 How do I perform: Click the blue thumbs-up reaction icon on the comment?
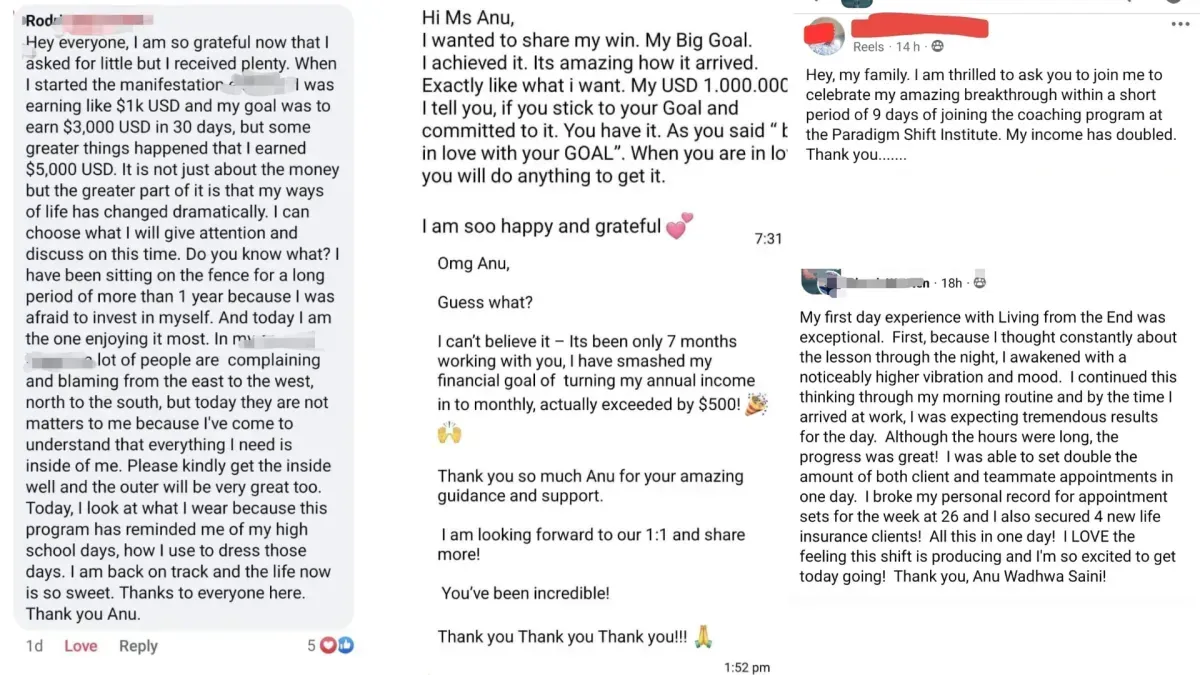click(344, 646)
